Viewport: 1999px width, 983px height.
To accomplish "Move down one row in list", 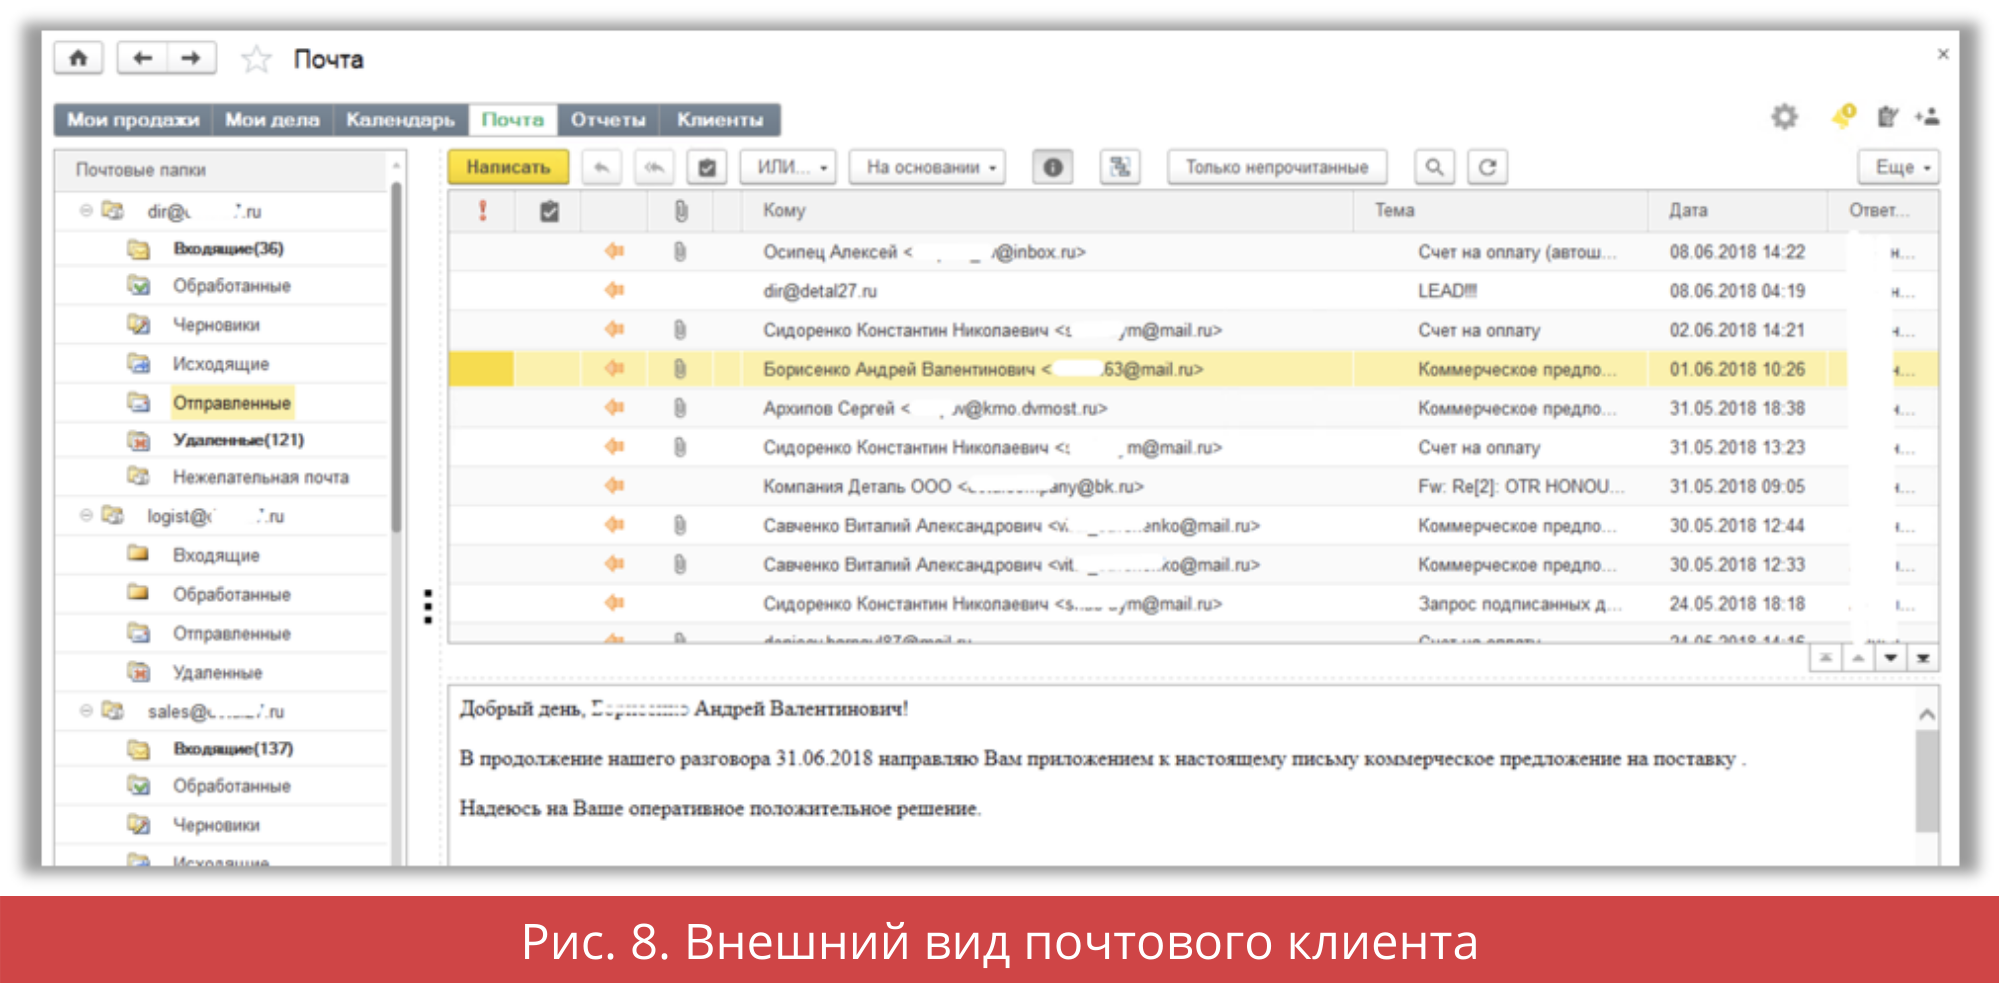I will click(x=1890, y=658).
